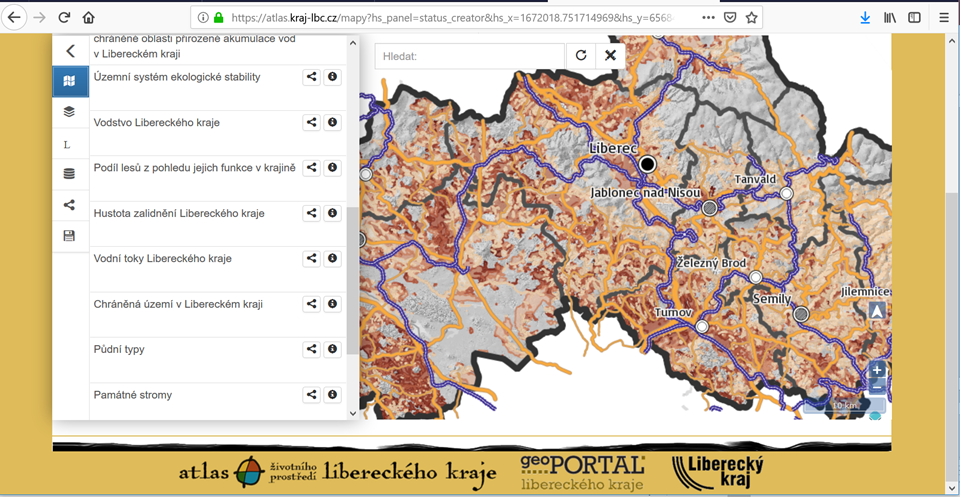Click the Hledat search field
Screen dimensions: 960x497
[x=470, y=56]
